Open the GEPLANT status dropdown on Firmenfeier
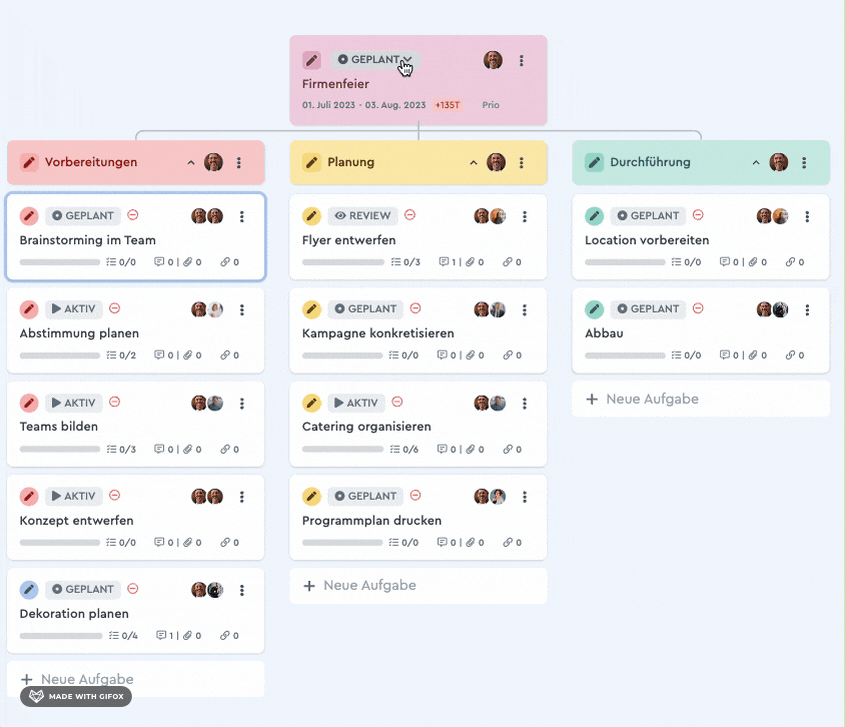 pos(375,60)
